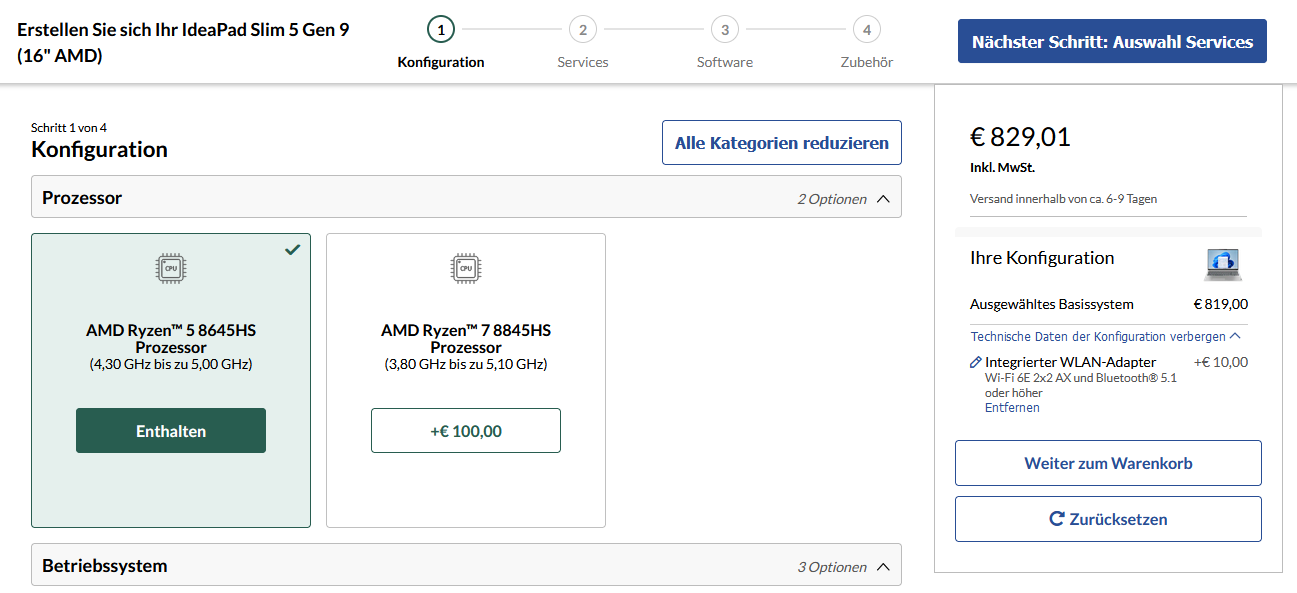The width and height of the screenshot is (1297, 593).
Task: Click the Betriebssystem section header title
Action: (x=105, y=566)
